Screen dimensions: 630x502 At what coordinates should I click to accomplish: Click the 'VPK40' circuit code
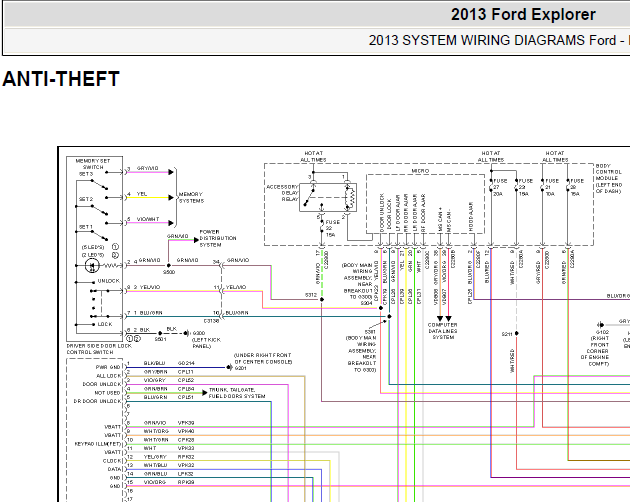point(186,431)
